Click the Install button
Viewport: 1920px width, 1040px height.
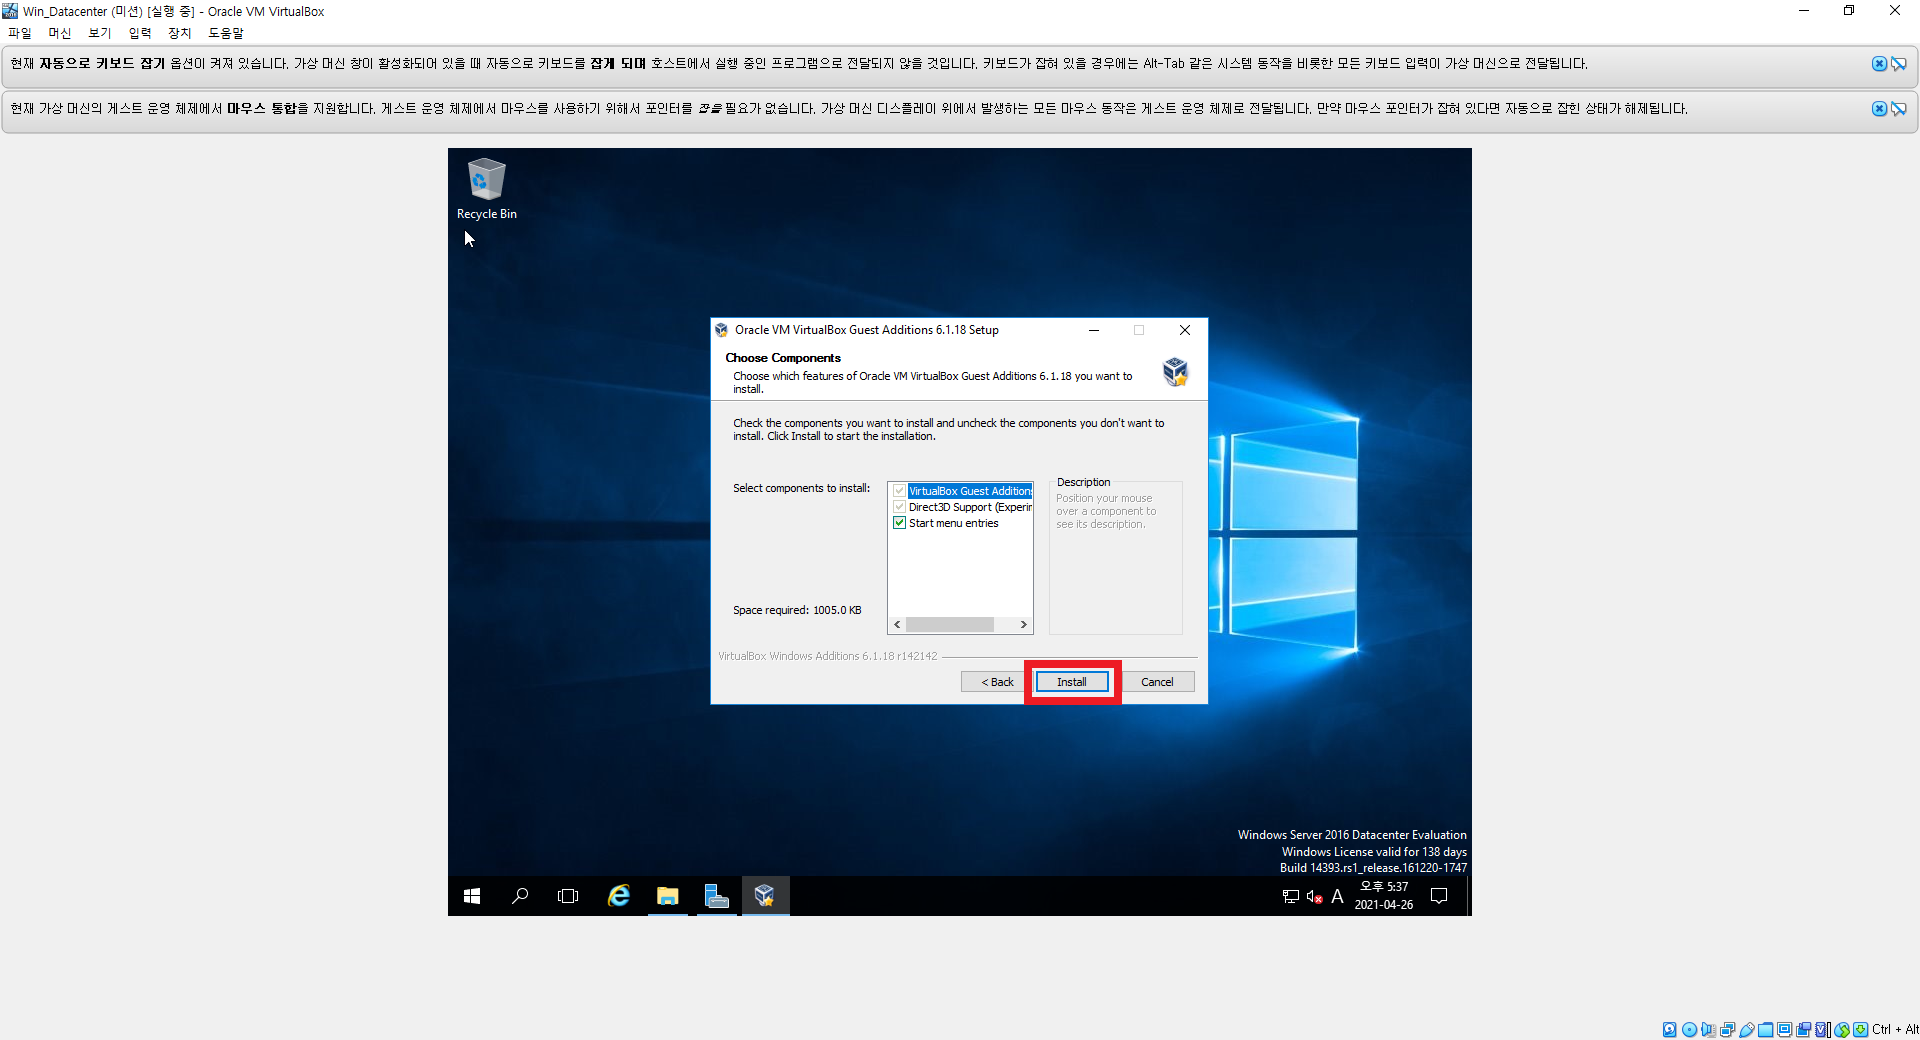coord(1072,682)
